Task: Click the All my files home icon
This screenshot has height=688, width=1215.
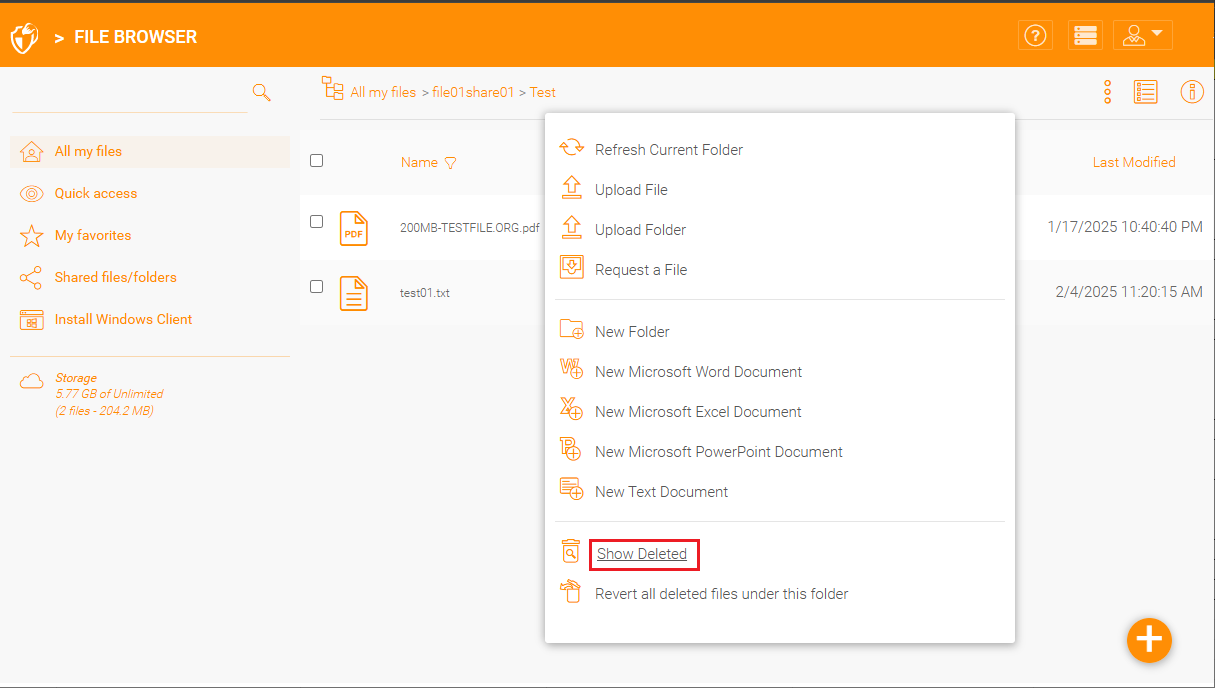Action: coord(32,151)
